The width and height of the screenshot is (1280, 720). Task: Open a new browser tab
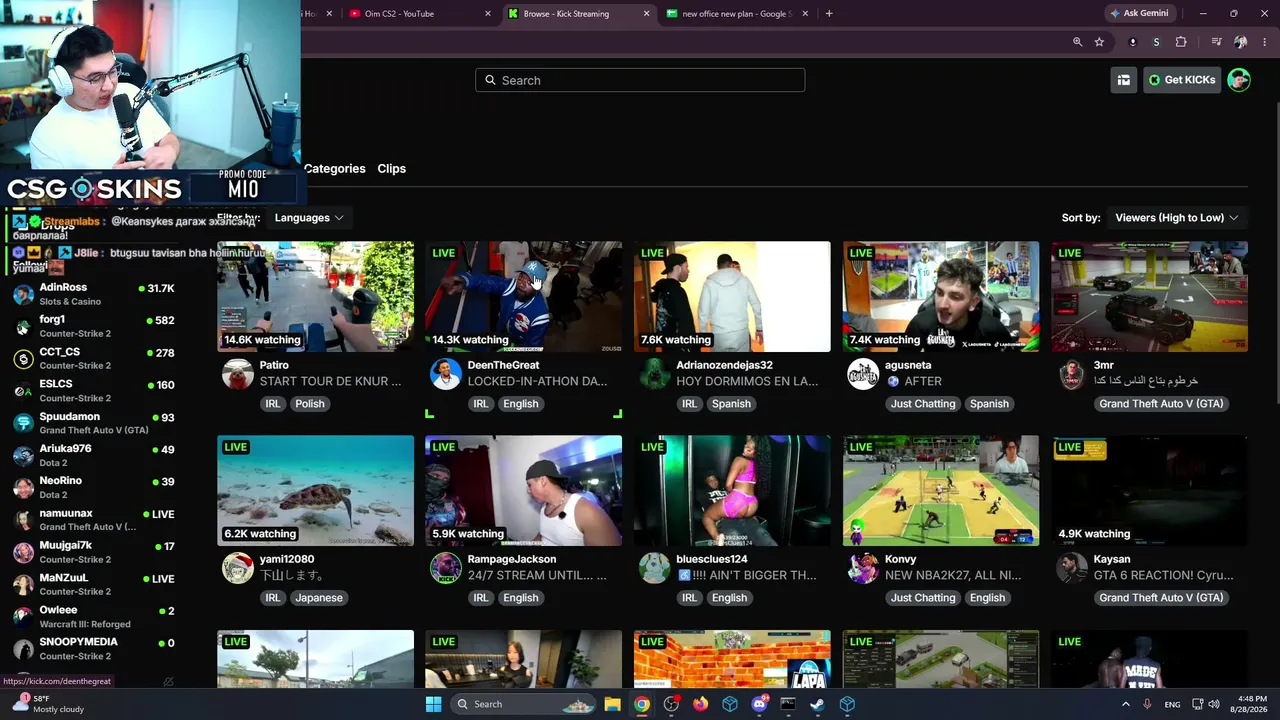tap(829, 14)
